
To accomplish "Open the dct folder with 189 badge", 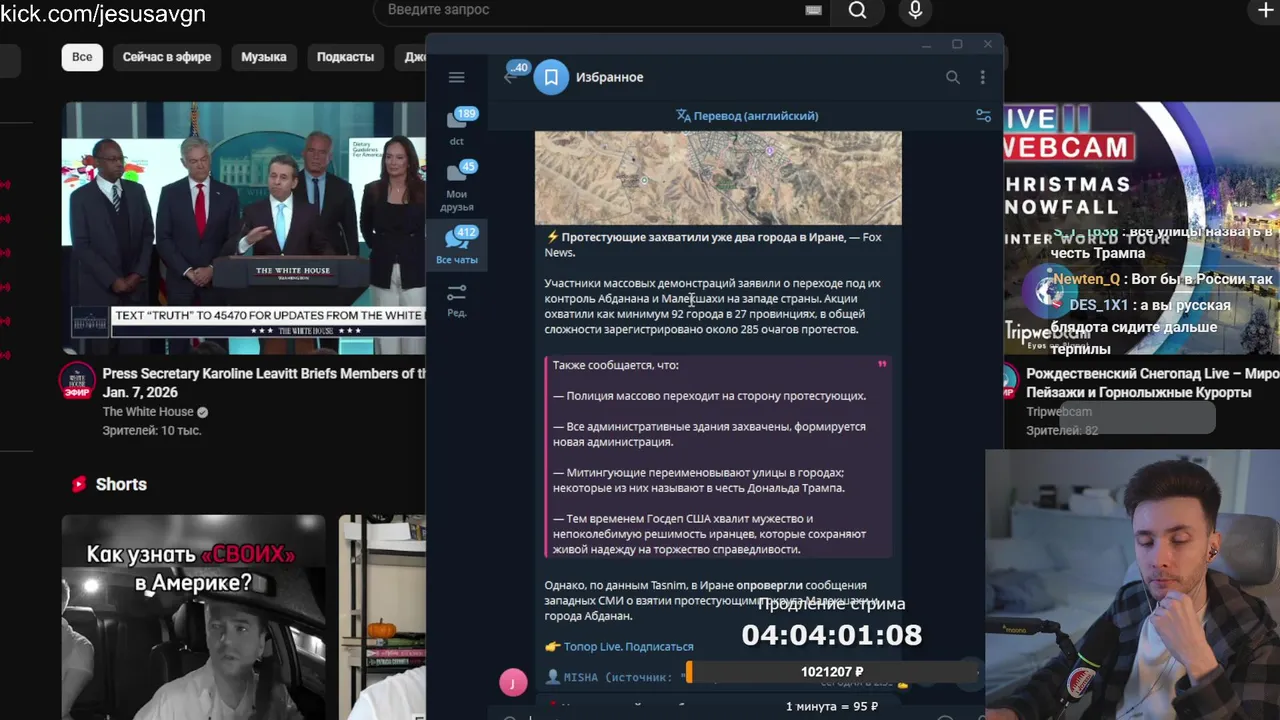I will pos(457,126).
